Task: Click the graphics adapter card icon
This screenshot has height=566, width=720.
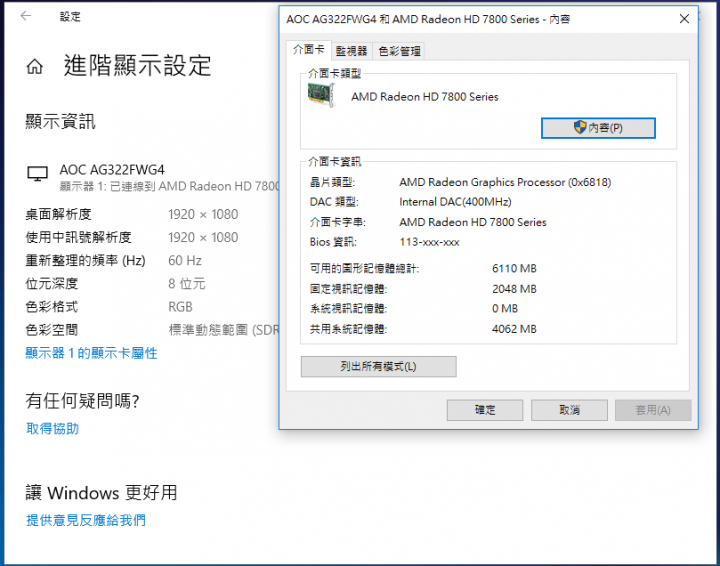Action: (321, 95)
